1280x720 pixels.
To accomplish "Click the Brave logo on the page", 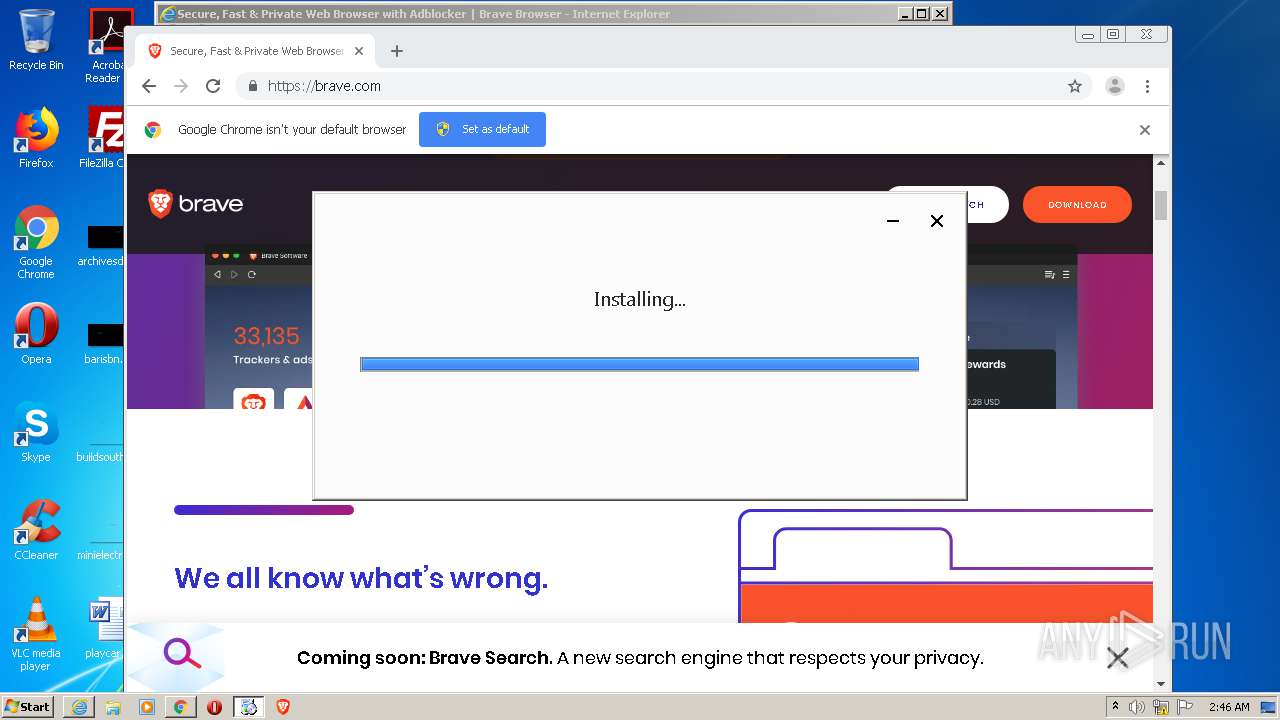I will [x=196, y=204].
